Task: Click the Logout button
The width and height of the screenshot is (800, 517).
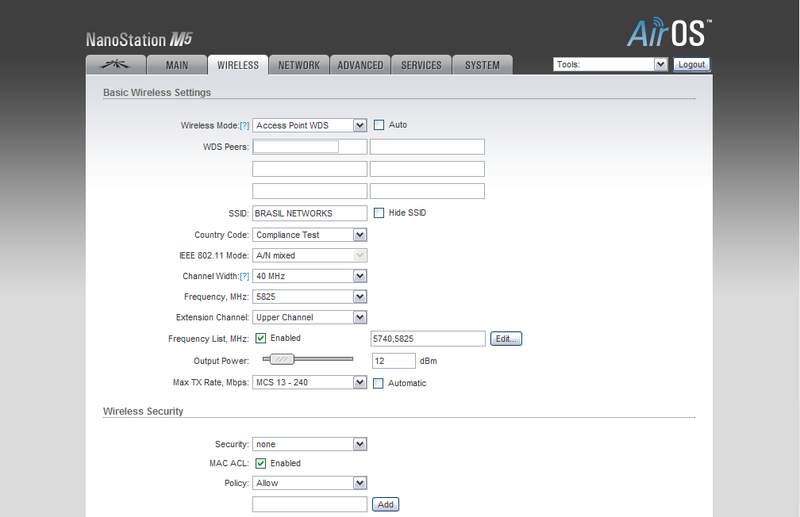Action: 691,64
